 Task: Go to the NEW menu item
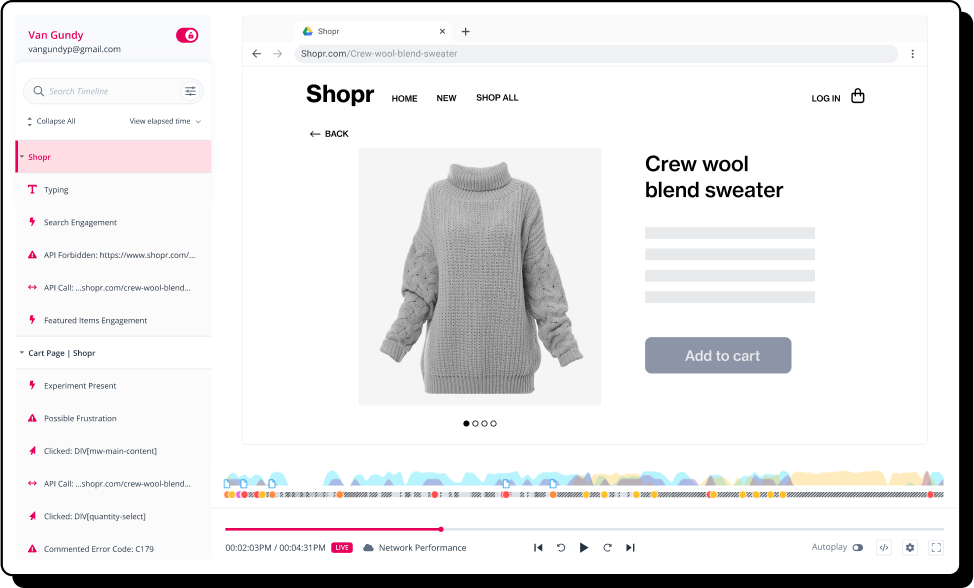[x=446, y=98]
